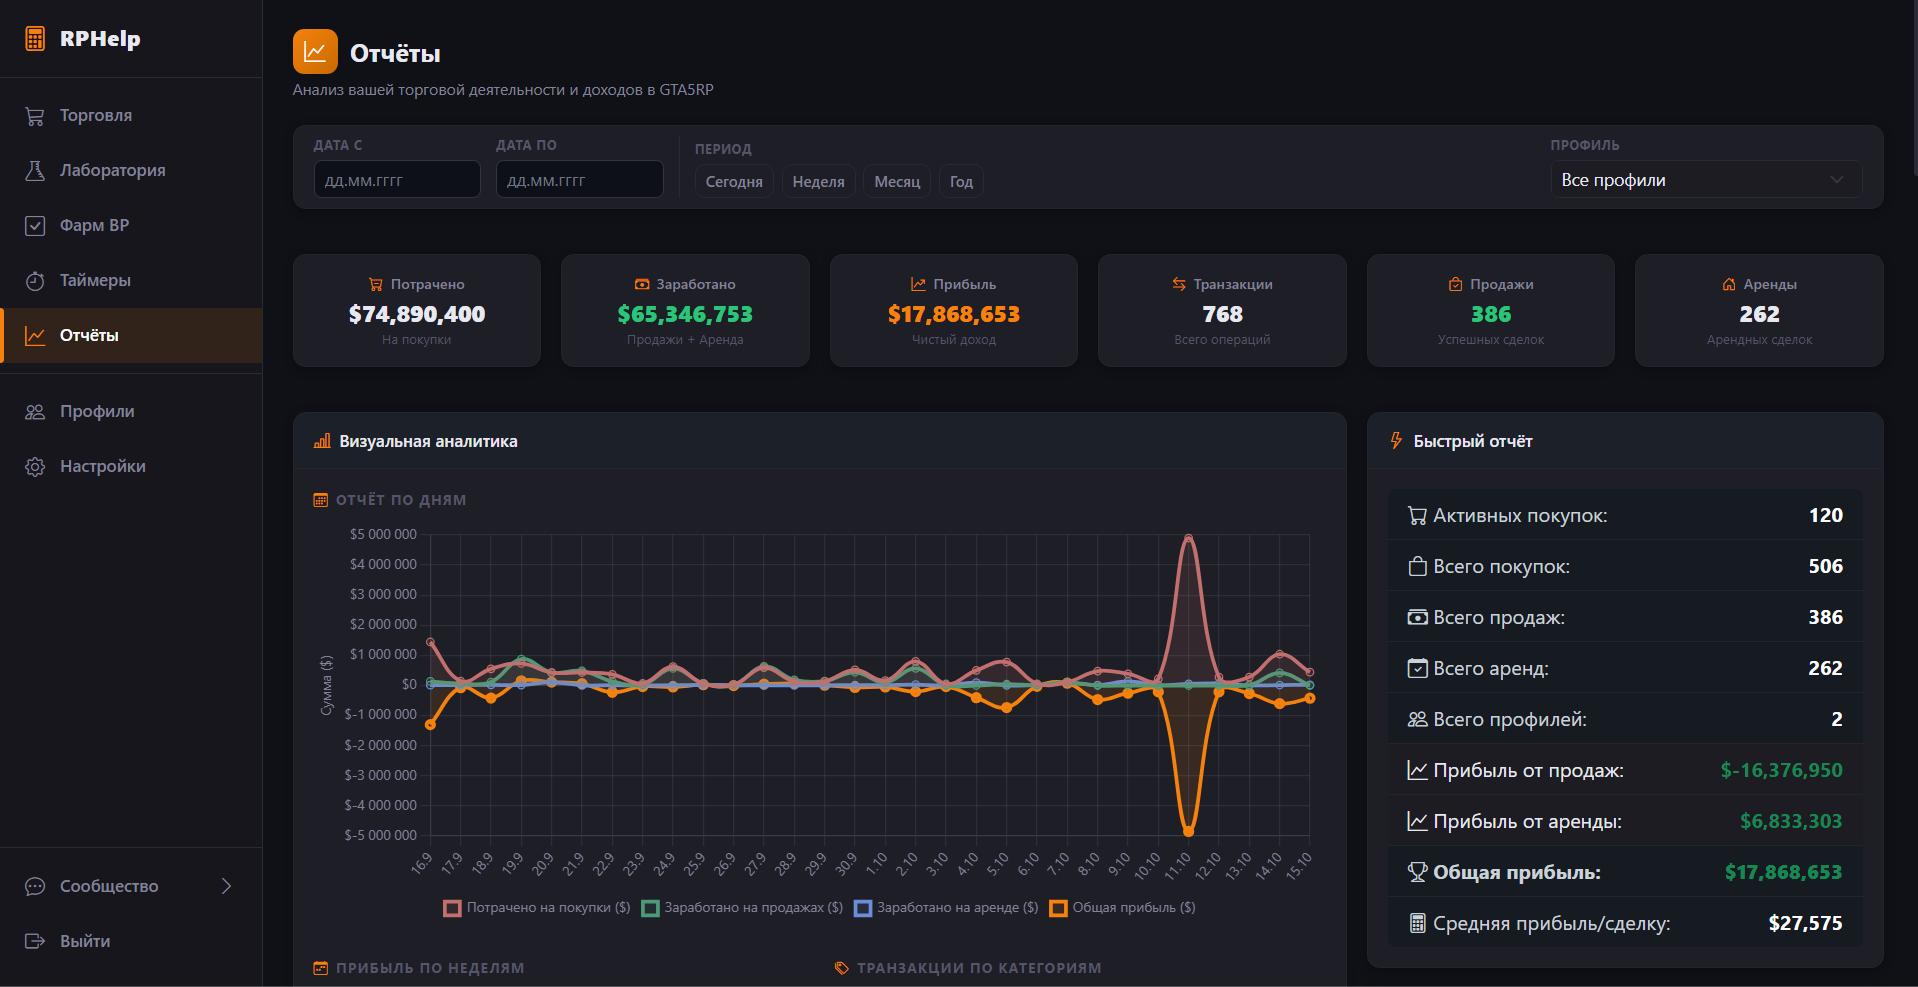Select the Год period button
This screenshot has width=1918, height=987.
(x=961, y=182)
